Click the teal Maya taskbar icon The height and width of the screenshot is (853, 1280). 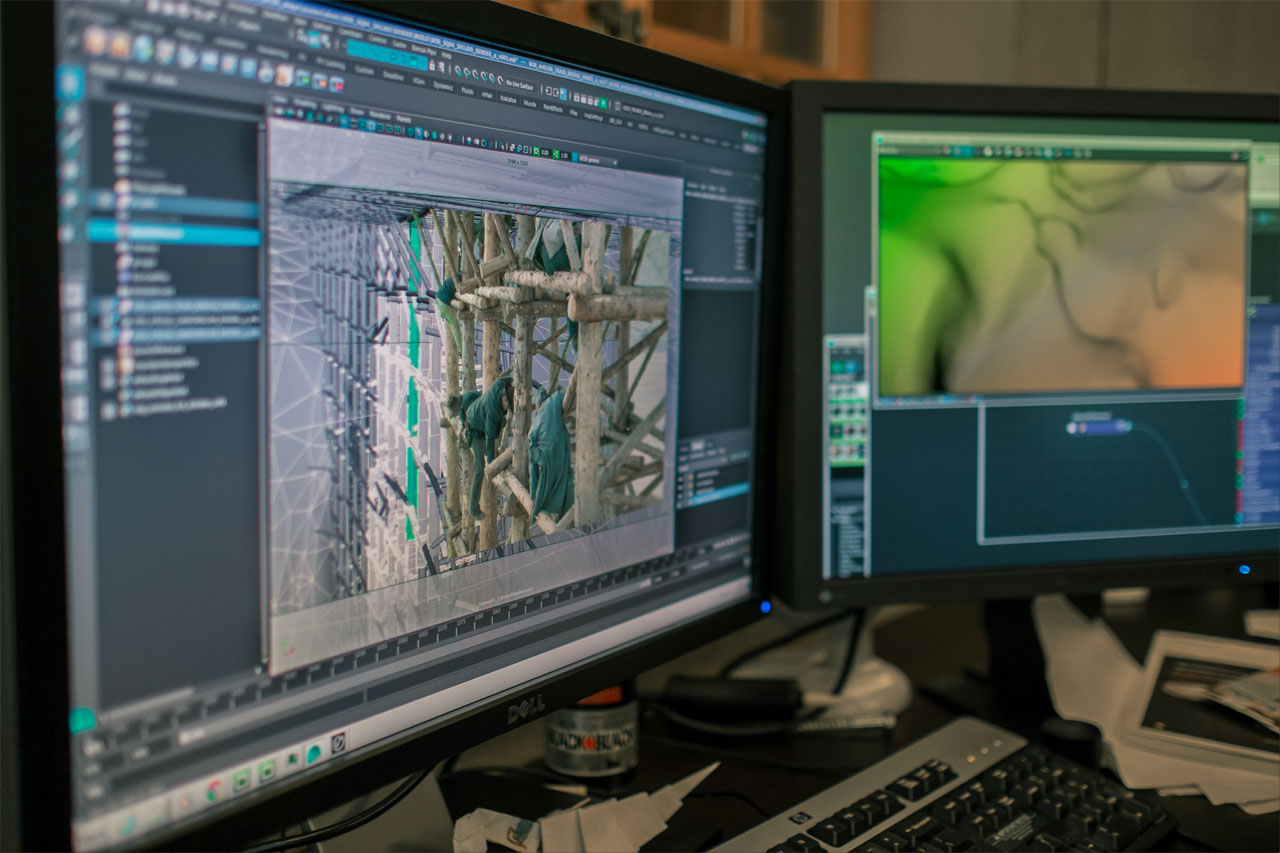314,754
